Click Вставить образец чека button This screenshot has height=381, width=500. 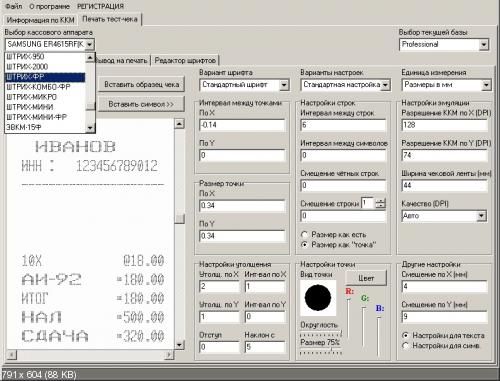[x=142, y=85]
